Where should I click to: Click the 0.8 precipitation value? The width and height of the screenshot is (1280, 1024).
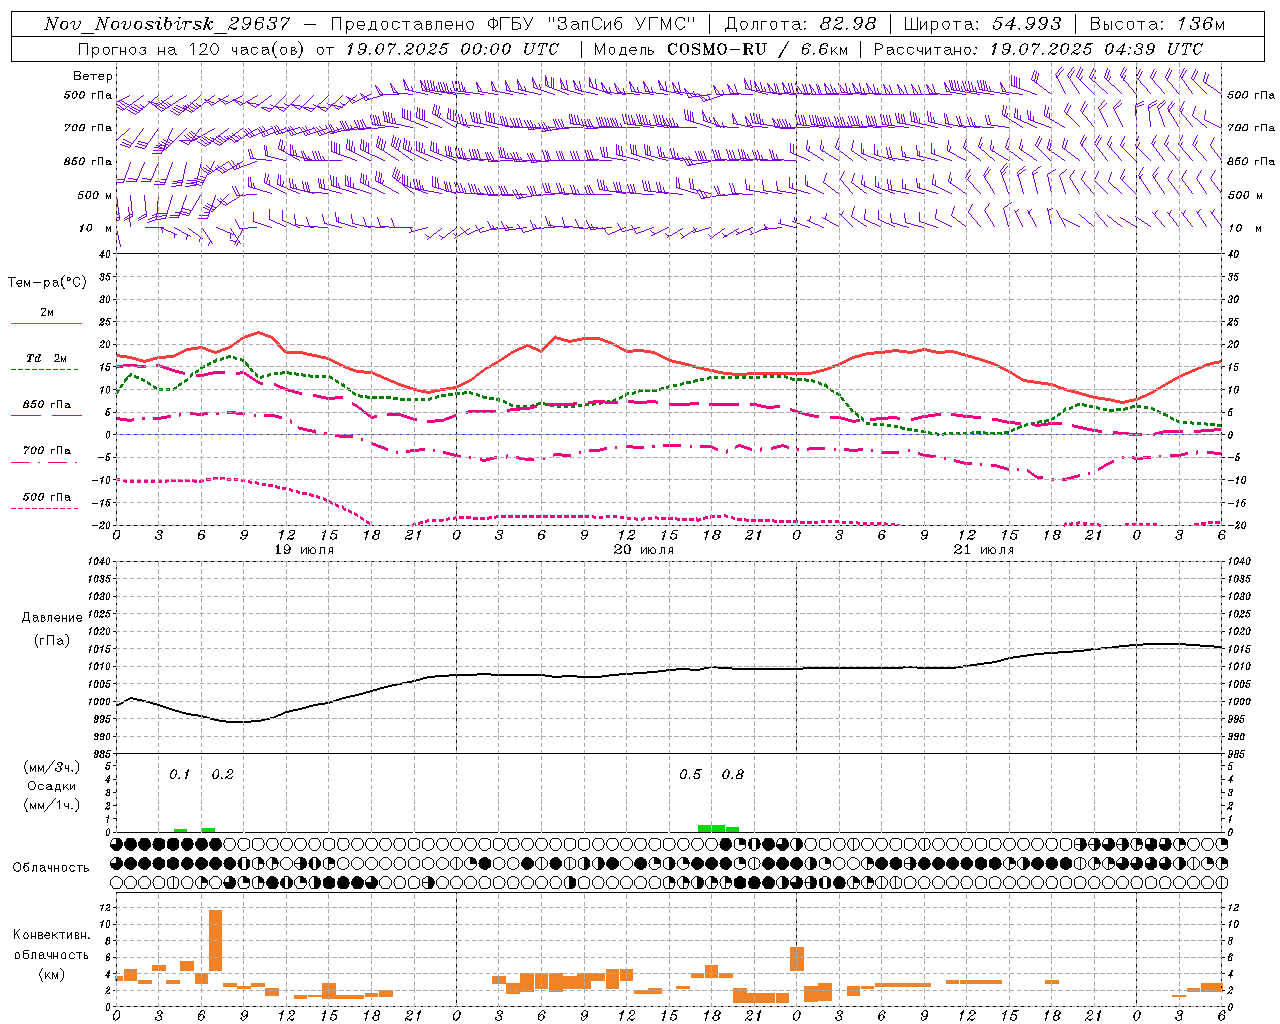[733, 775]
